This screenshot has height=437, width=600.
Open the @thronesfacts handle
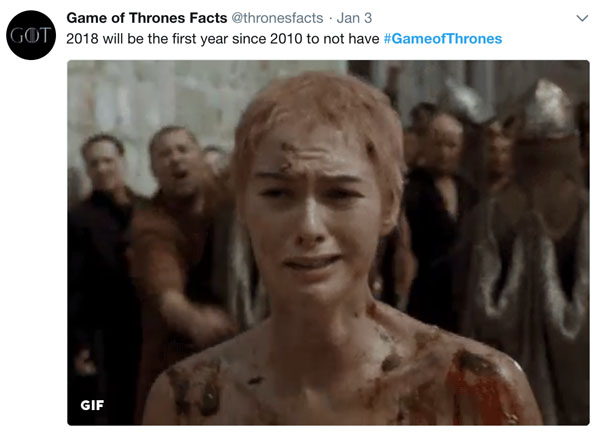(x=277, y=18)
